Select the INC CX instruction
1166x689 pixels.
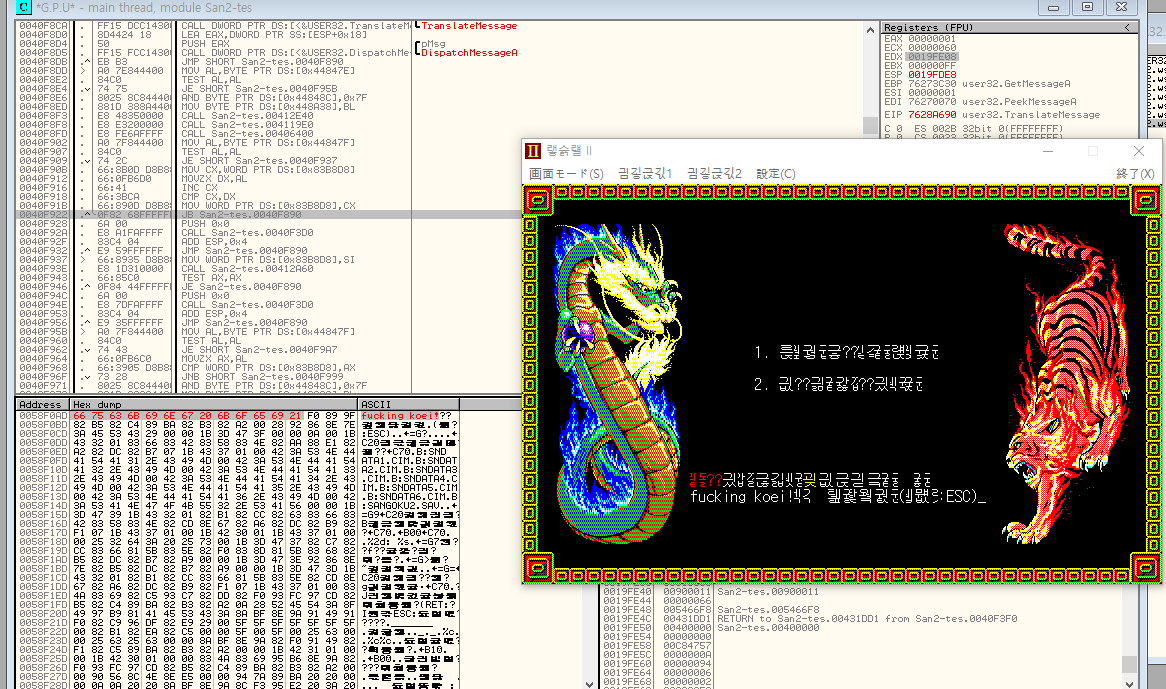pyautogui.click(x=199, y=188)
